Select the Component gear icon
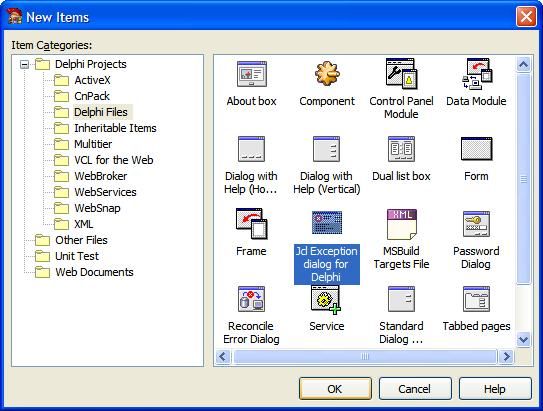 tap(327, 73)
